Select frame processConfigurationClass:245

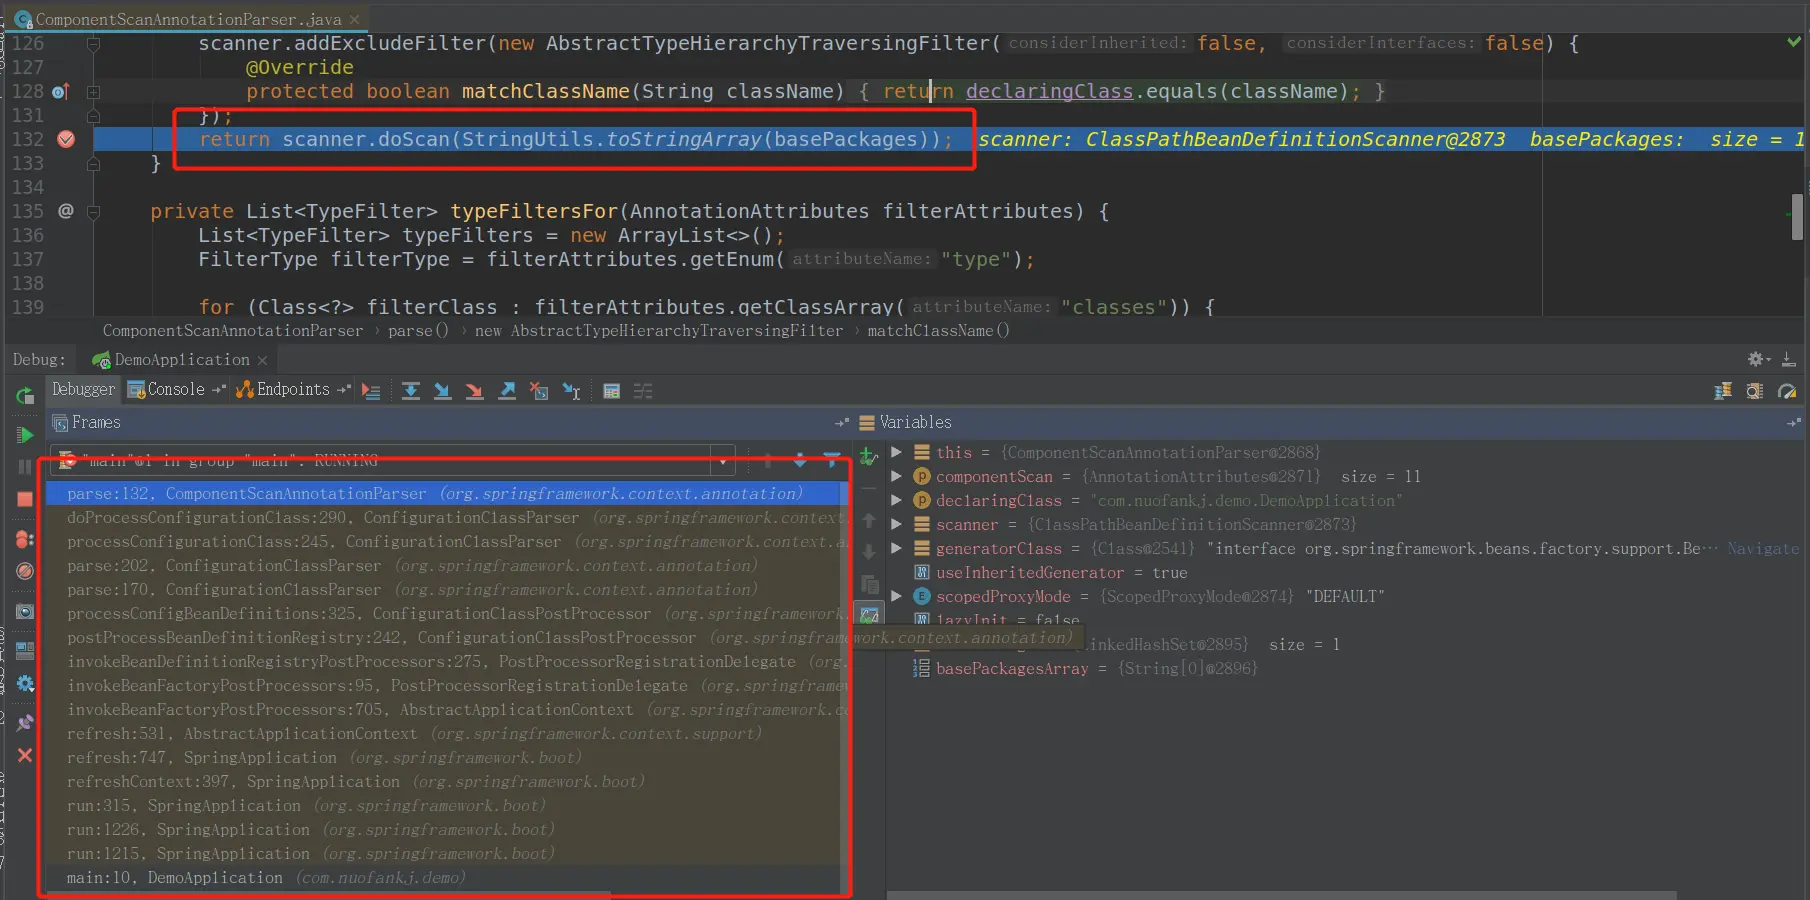click(x=447, y=542)
